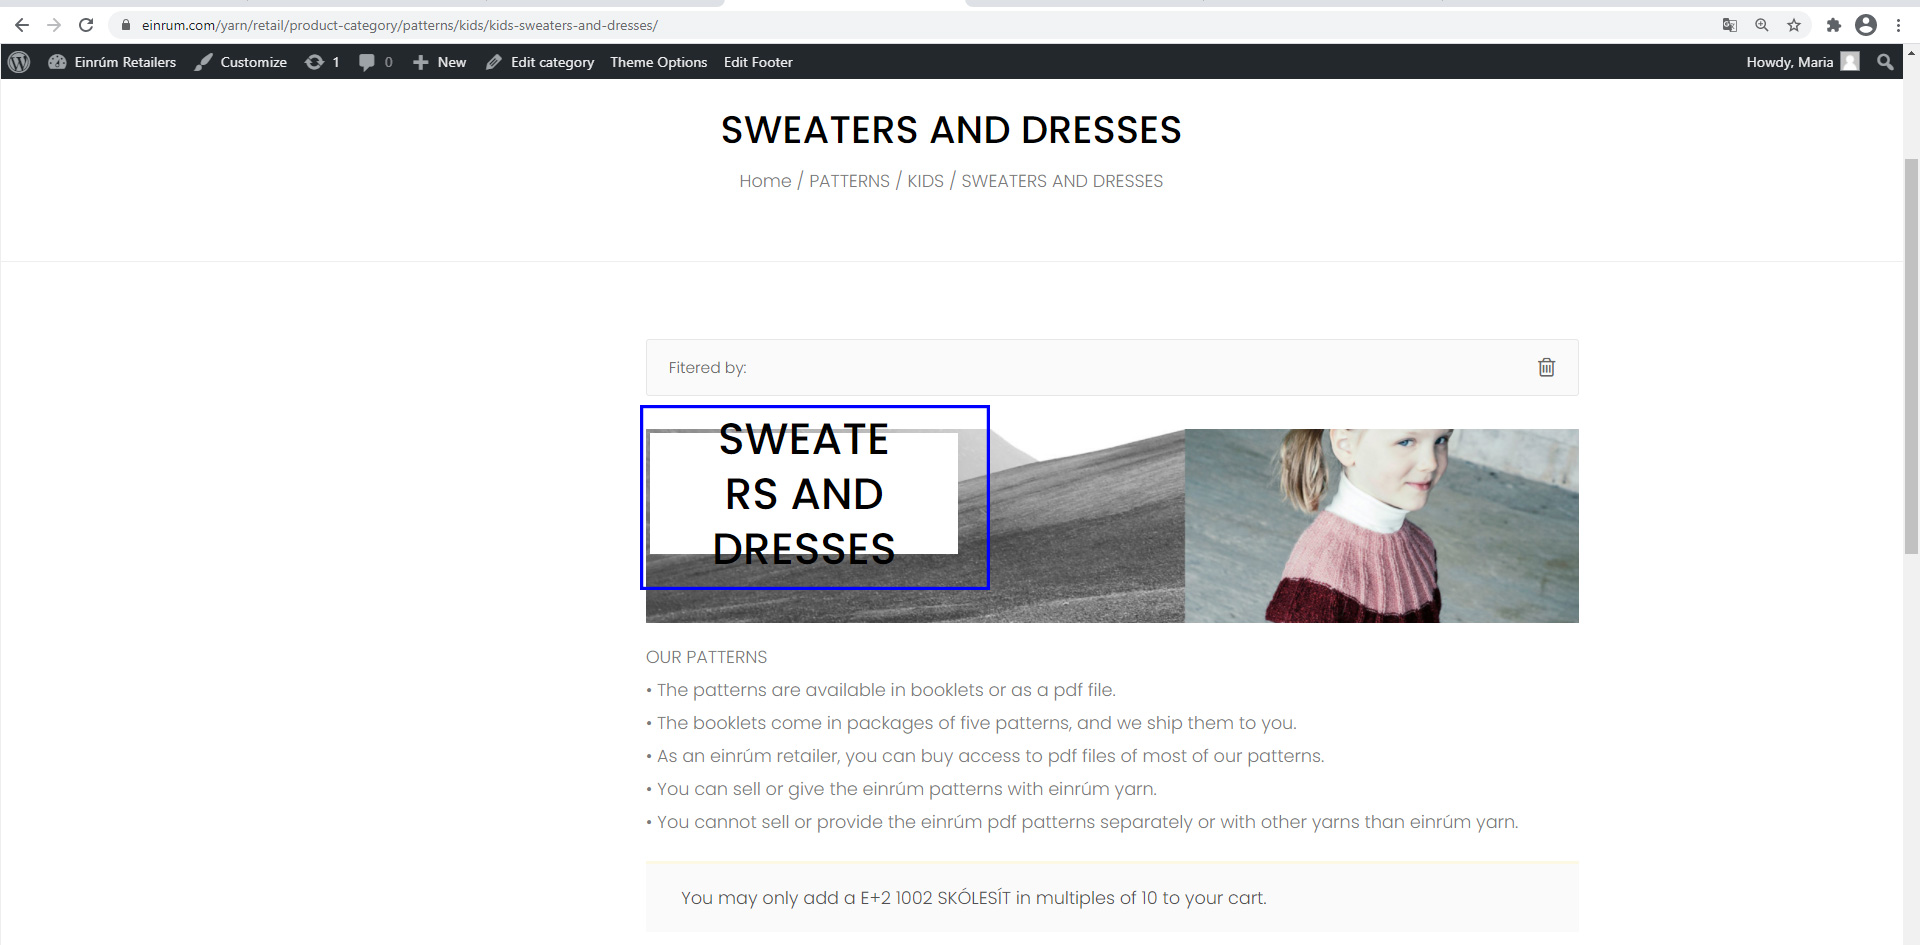Open the comments bubble showing 0

(376, 62)
